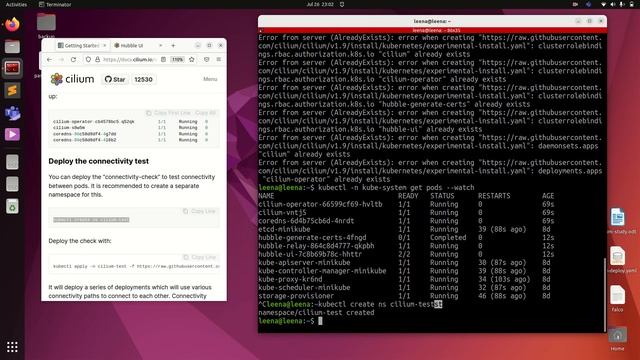Click Copy All above the pod list

(205, 113)
